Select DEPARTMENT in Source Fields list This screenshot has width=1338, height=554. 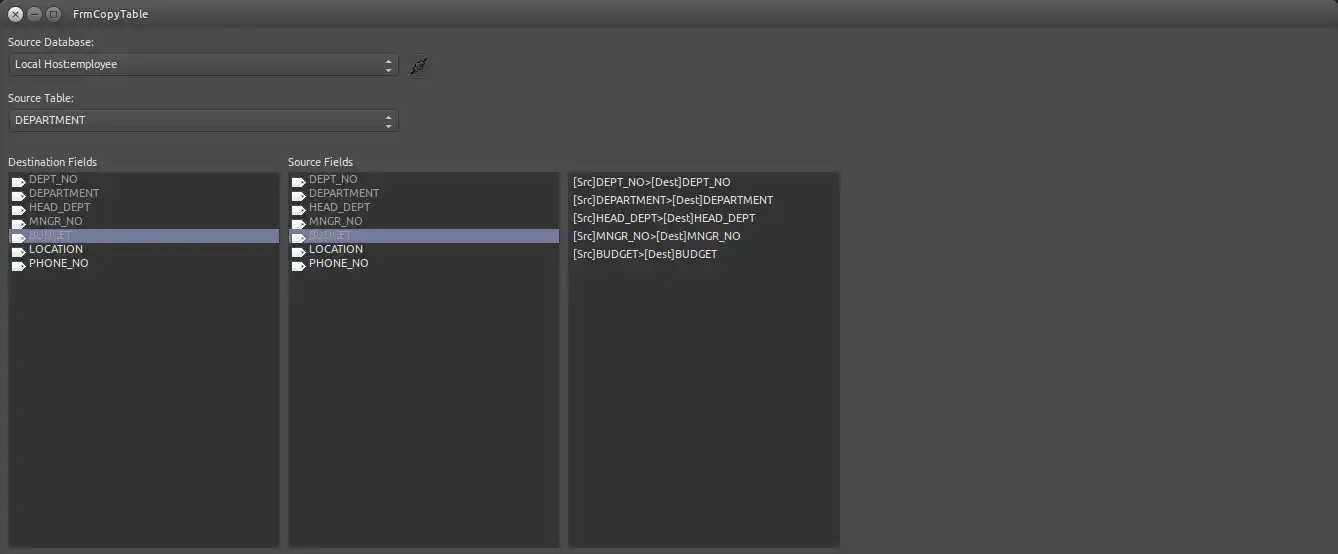pyautogui.click(x=344, y=194)
